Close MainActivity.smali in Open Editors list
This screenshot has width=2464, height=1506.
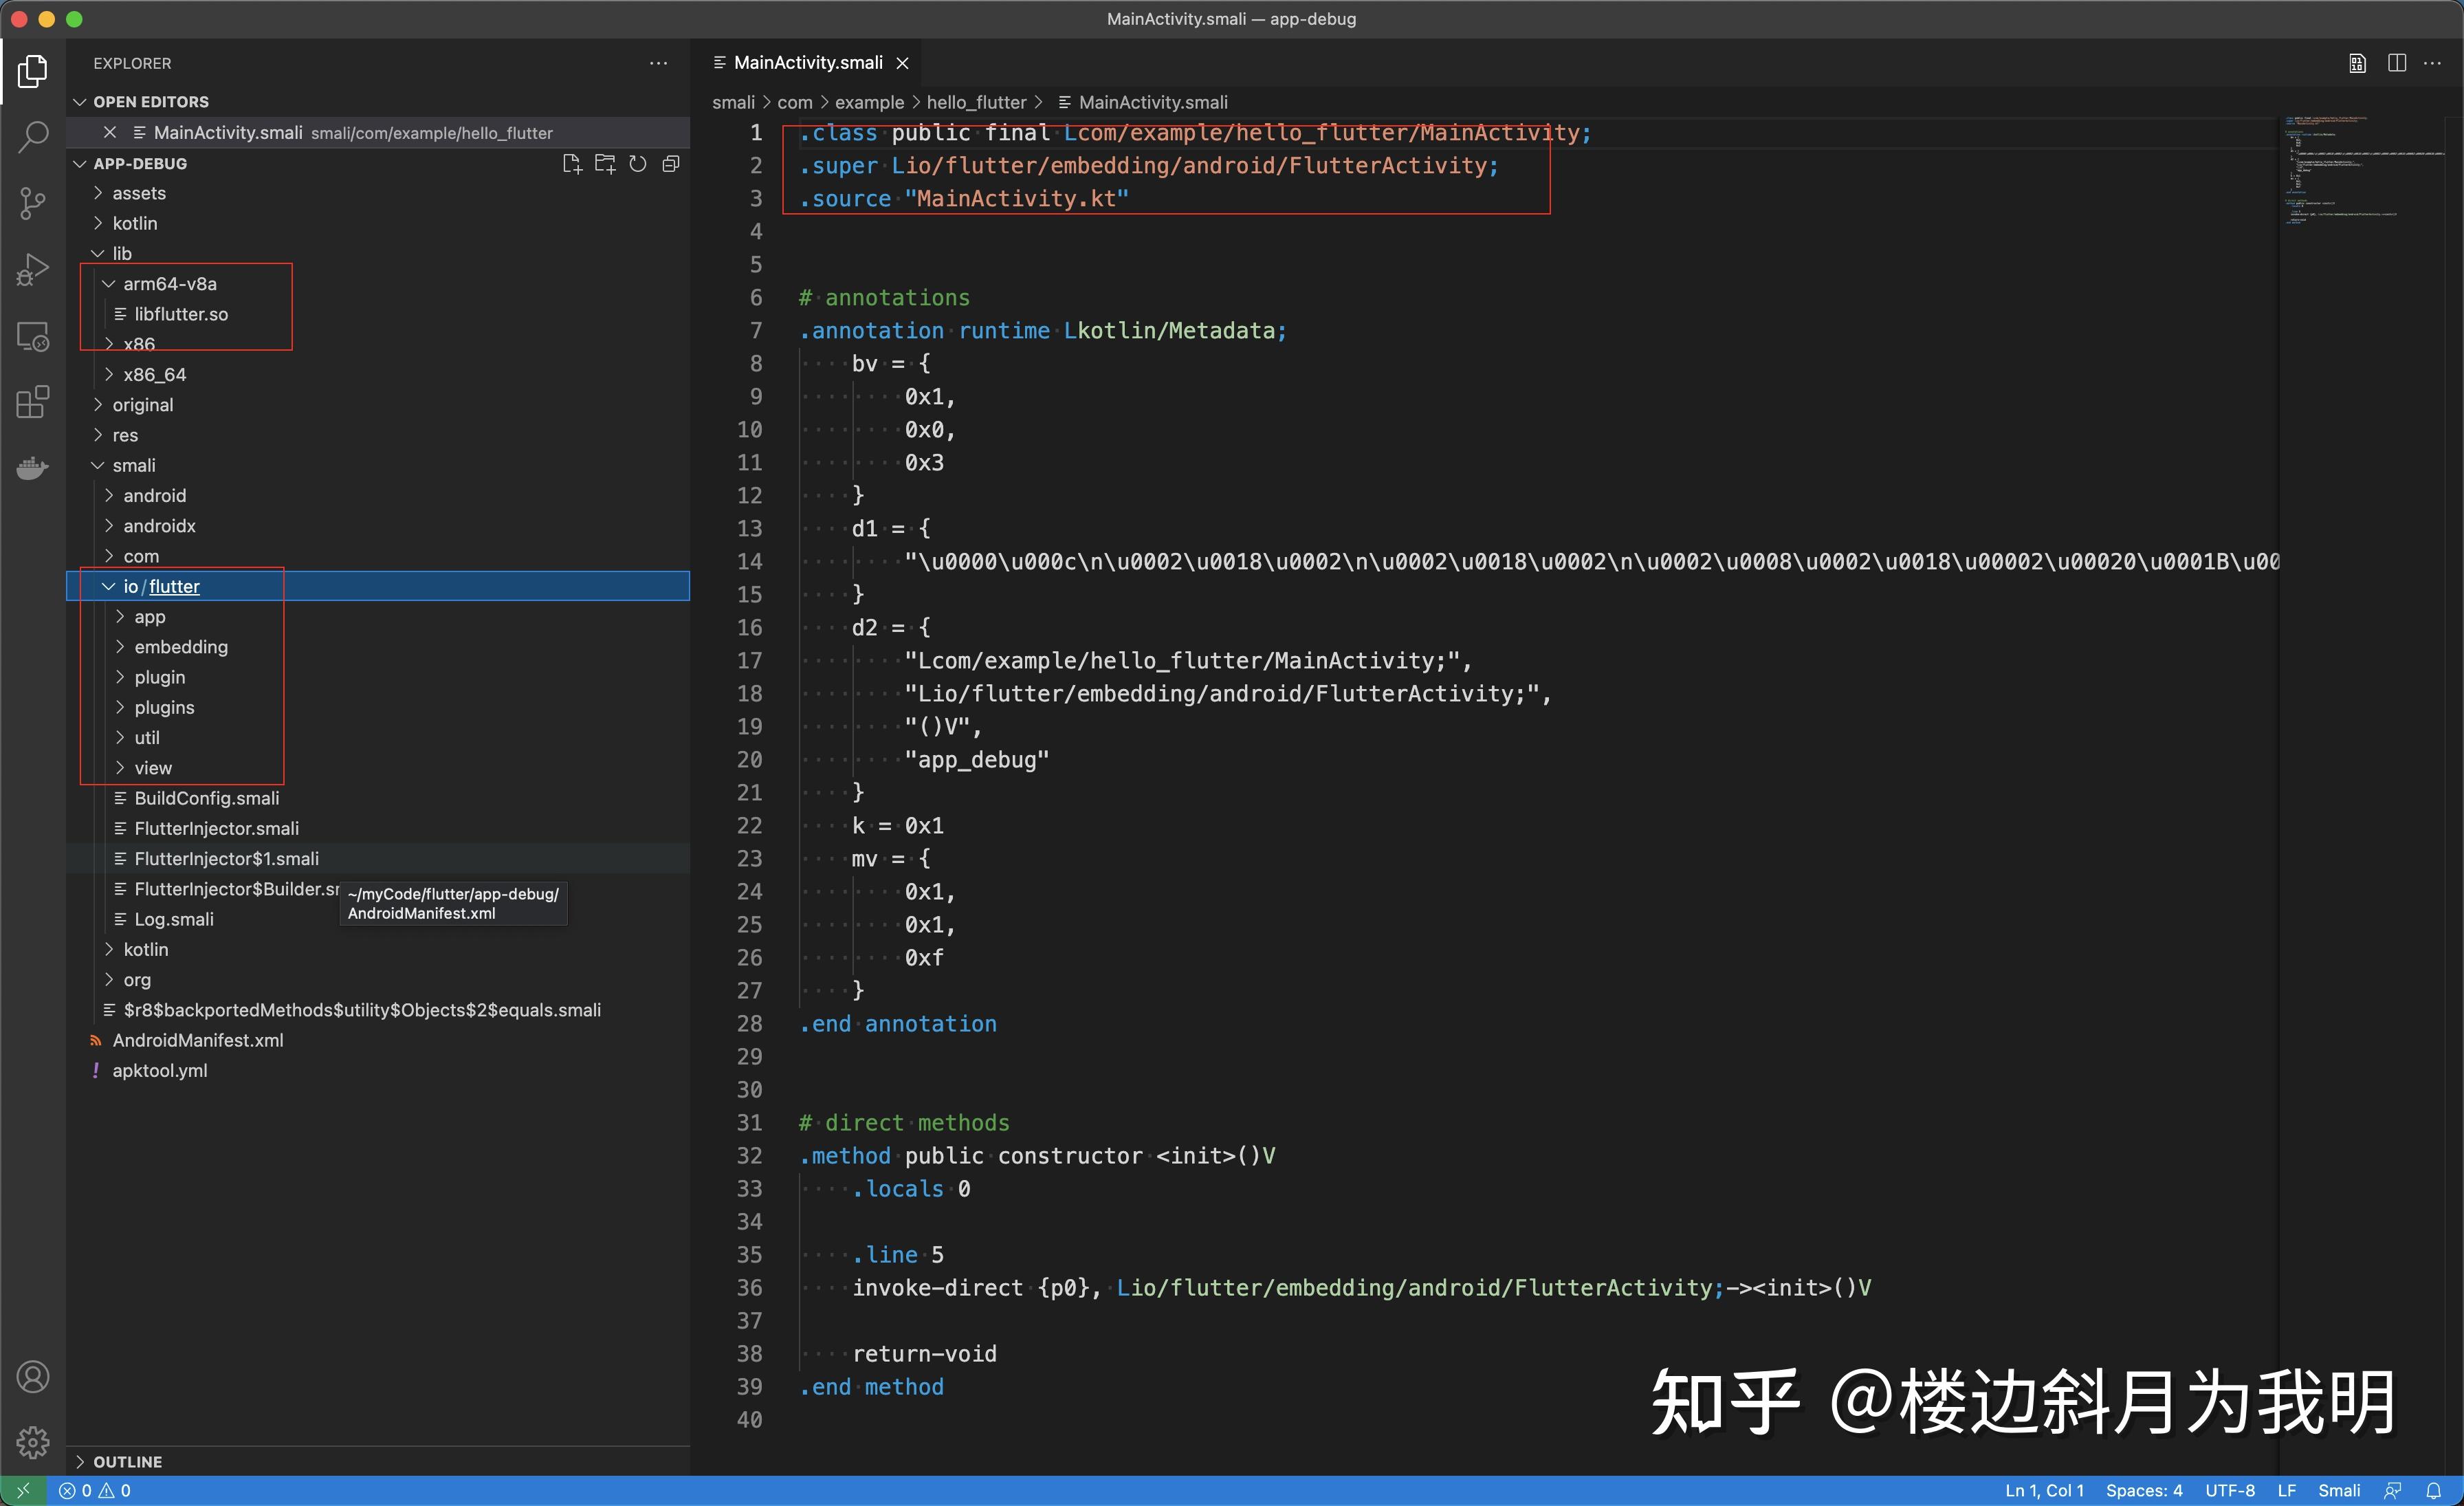point(110,132)
